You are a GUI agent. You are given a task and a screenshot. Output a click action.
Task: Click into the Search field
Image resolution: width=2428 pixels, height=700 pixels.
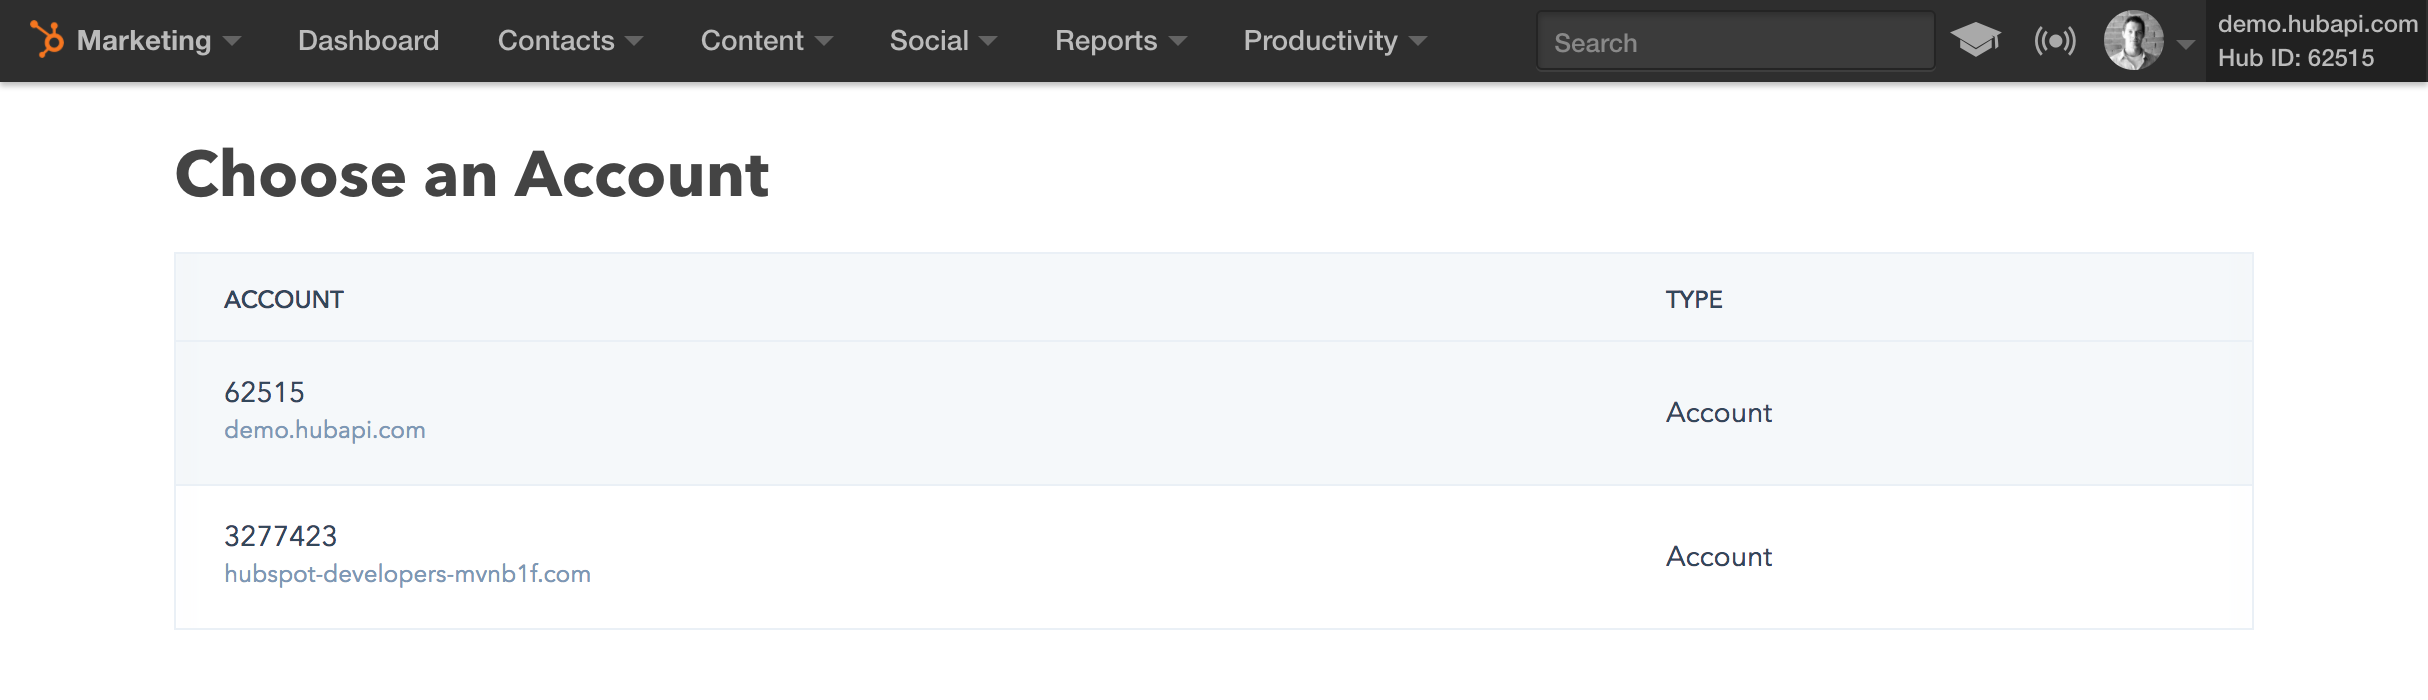click(x=1737, y=42)
